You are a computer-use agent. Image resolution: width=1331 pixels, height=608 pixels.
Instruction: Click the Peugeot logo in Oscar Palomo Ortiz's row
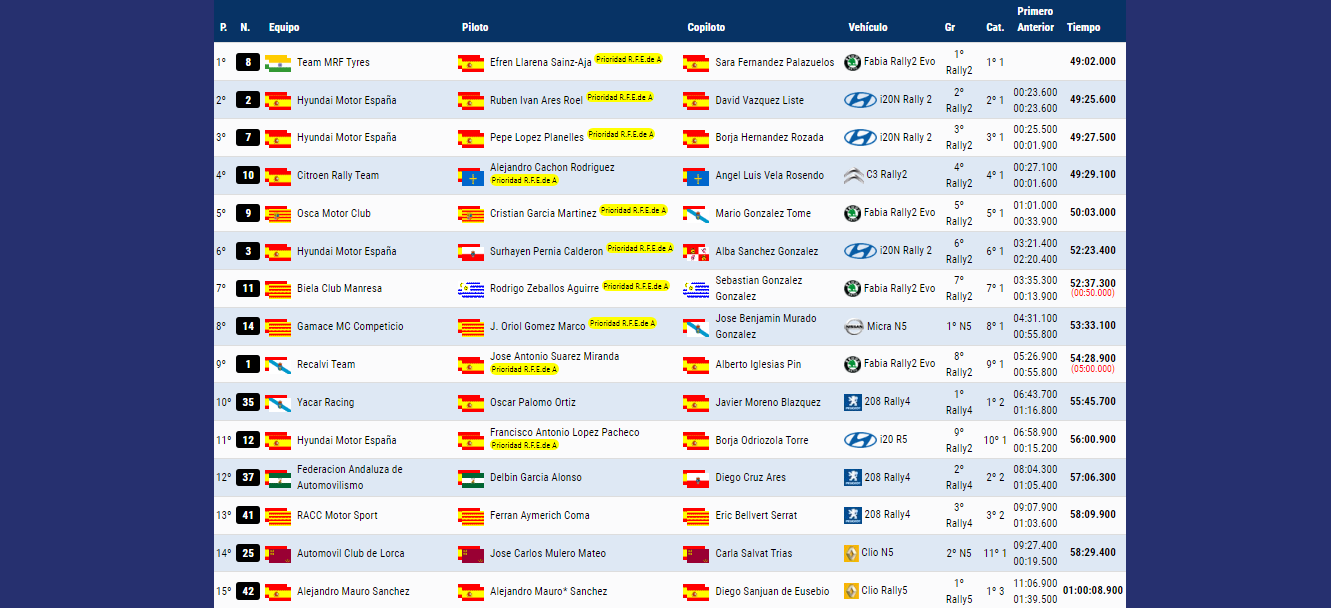tap(852, 402)
